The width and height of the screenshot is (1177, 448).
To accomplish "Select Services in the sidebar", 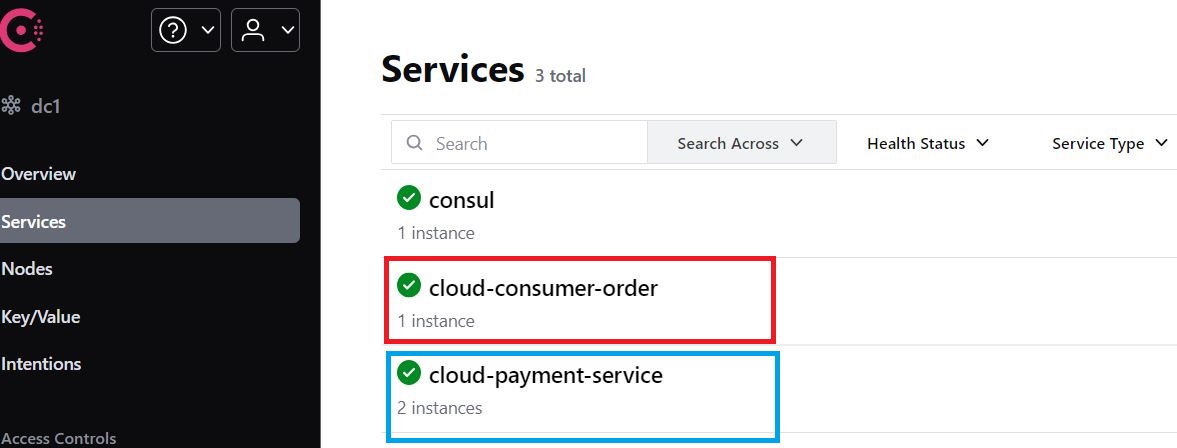I will pos(34,222).
